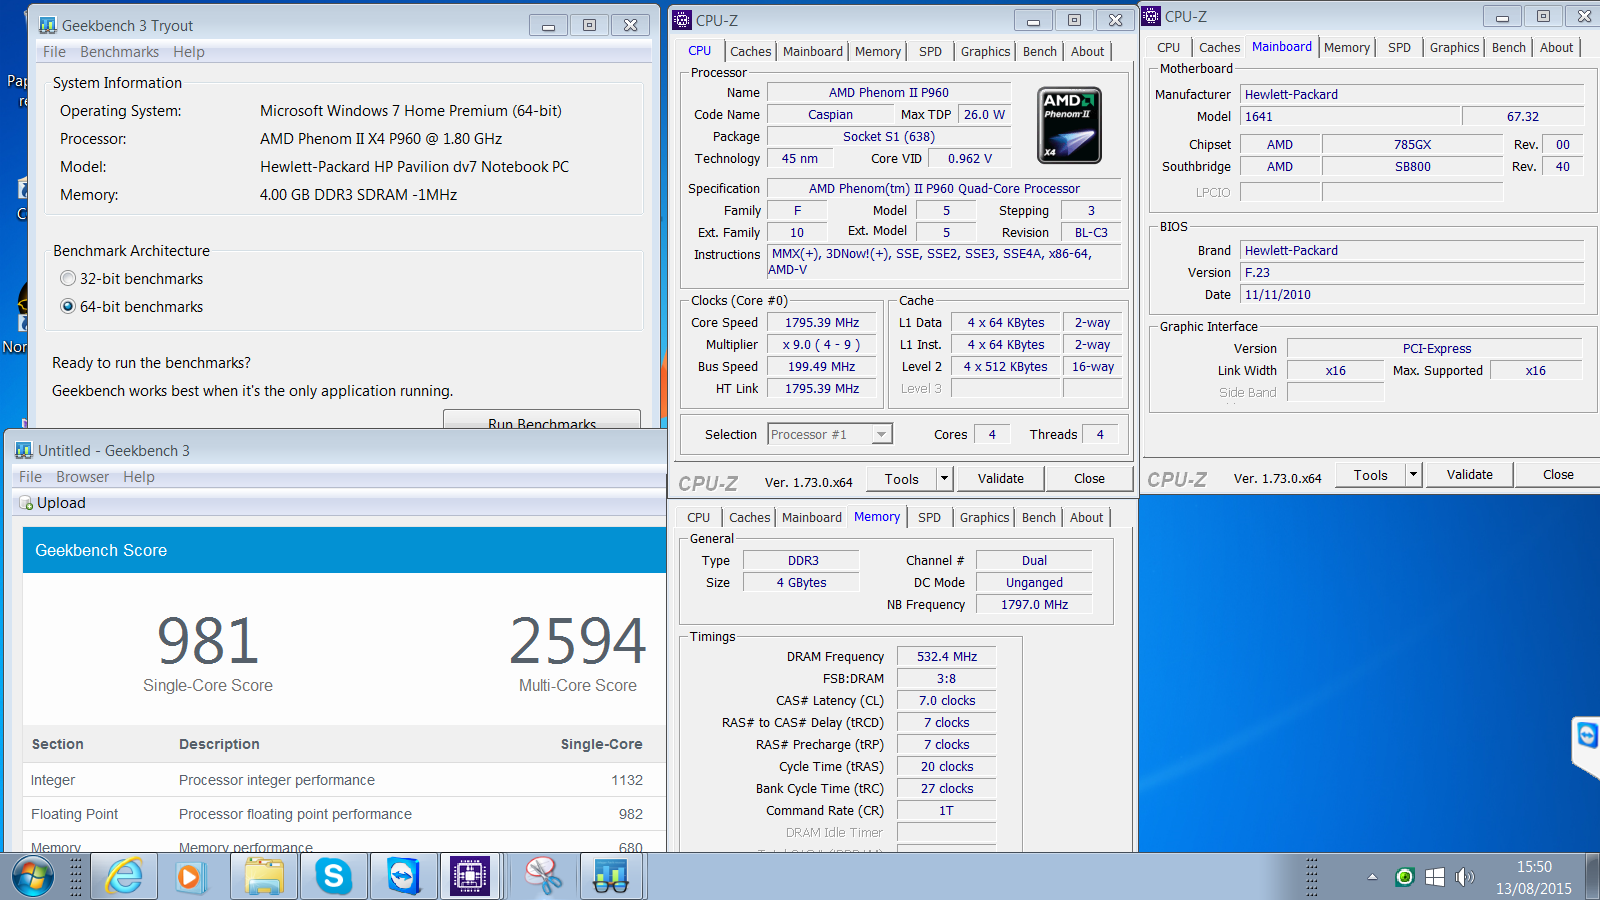The image size is (1600, 900).
Task: Open Skype from the taskbar
Action: pyautogui.click(x=333, y=877)
